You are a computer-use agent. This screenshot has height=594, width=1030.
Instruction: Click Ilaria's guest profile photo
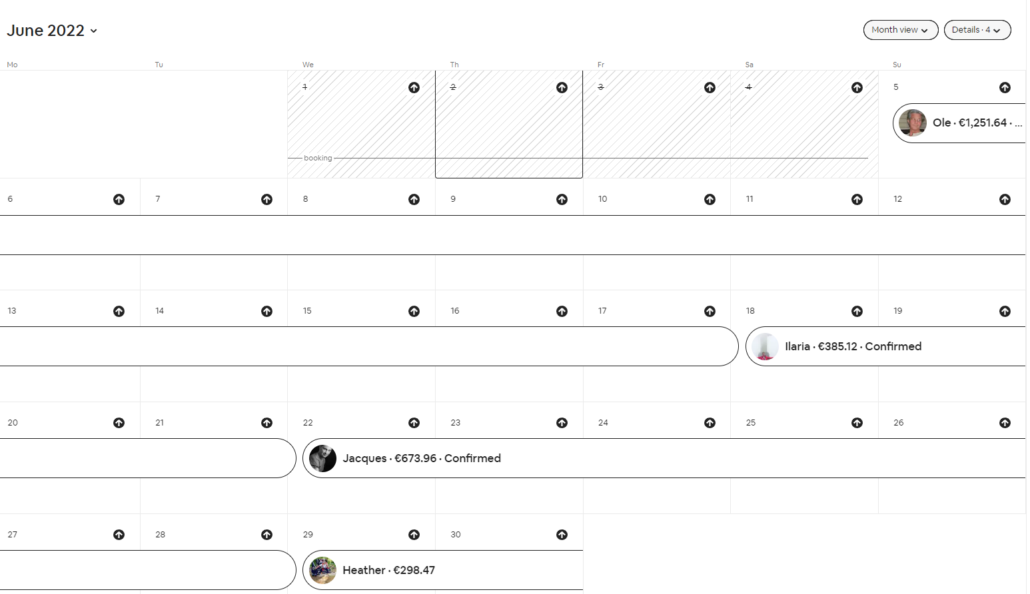766,347
